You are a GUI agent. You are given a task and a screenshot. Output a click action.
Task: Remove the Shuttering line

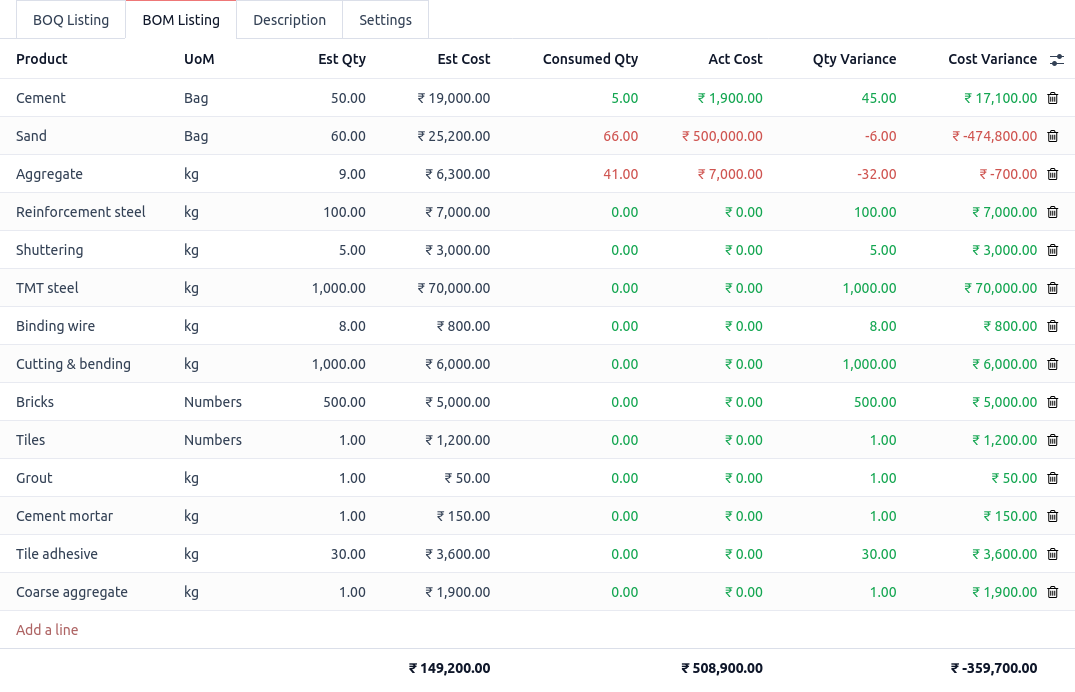pyautogui.click(x=1052, y=250)
